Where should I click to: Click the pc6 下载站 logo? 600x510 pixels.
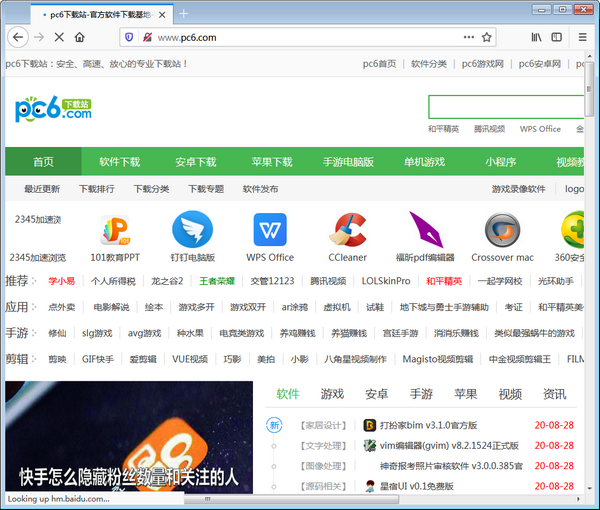coord(54,109)
